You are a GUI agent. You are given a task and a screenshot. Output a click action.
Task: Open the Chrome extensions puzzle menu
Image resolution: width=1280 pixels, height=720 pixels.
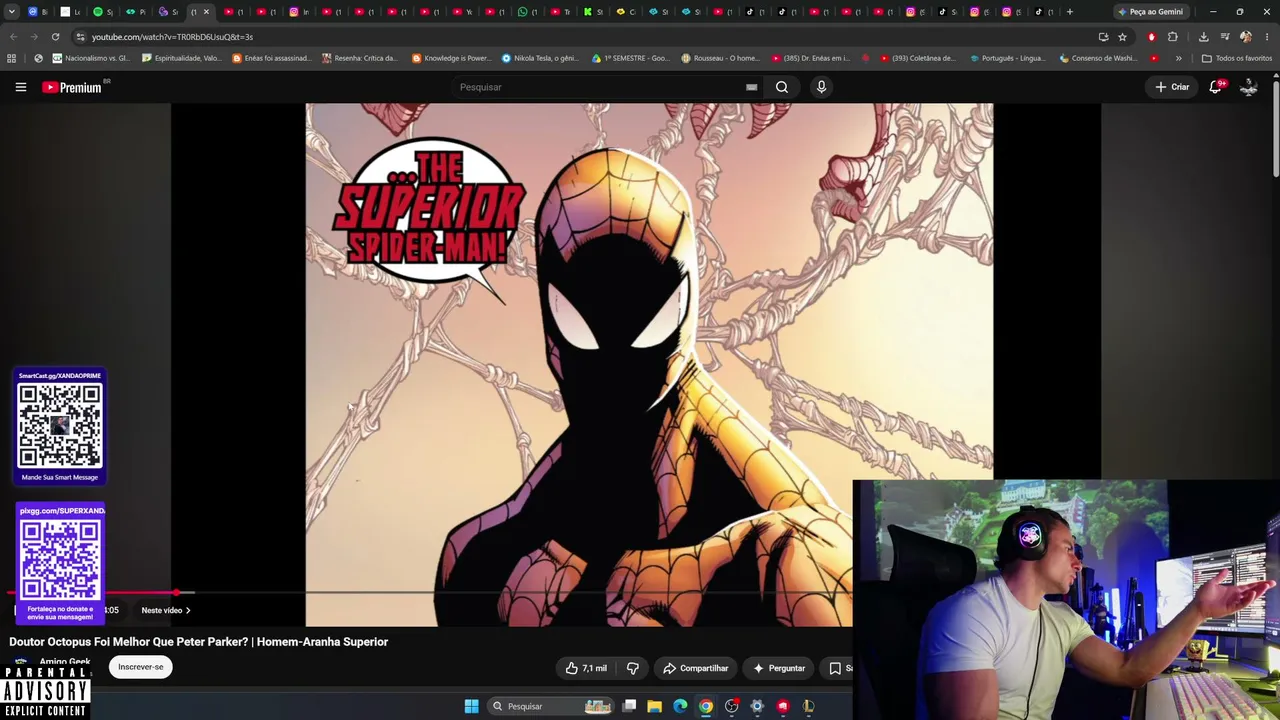click(x=1173, y=37)
